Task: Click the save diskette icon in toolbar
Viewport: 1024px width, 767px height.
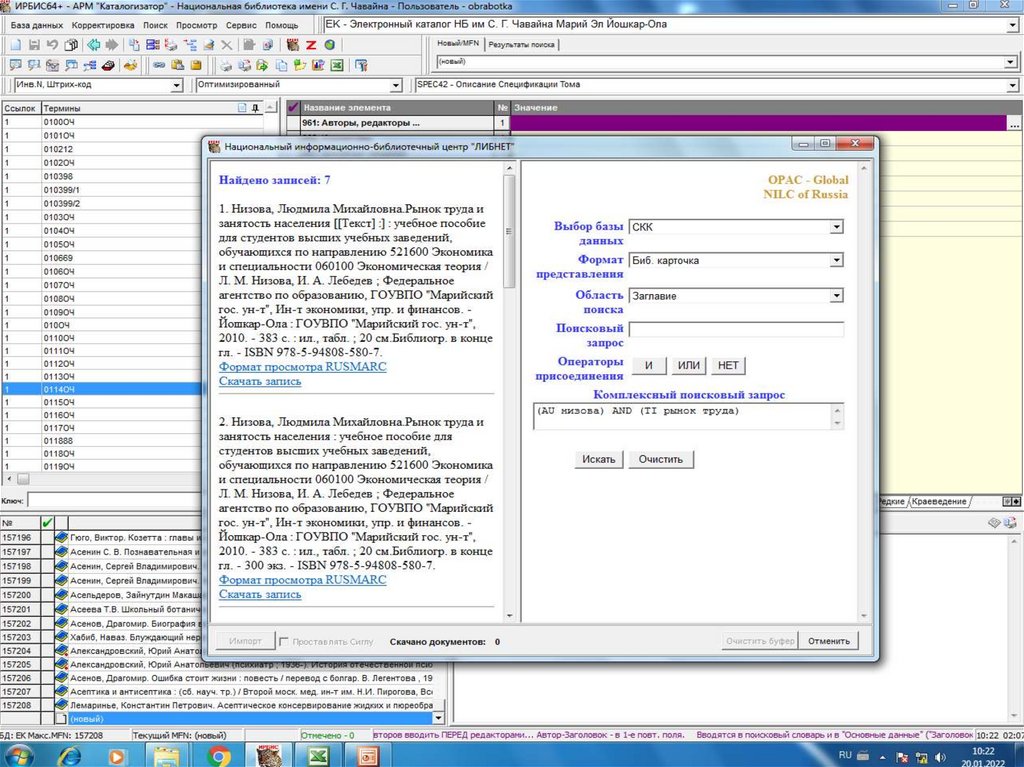Action: pos(35,45)
